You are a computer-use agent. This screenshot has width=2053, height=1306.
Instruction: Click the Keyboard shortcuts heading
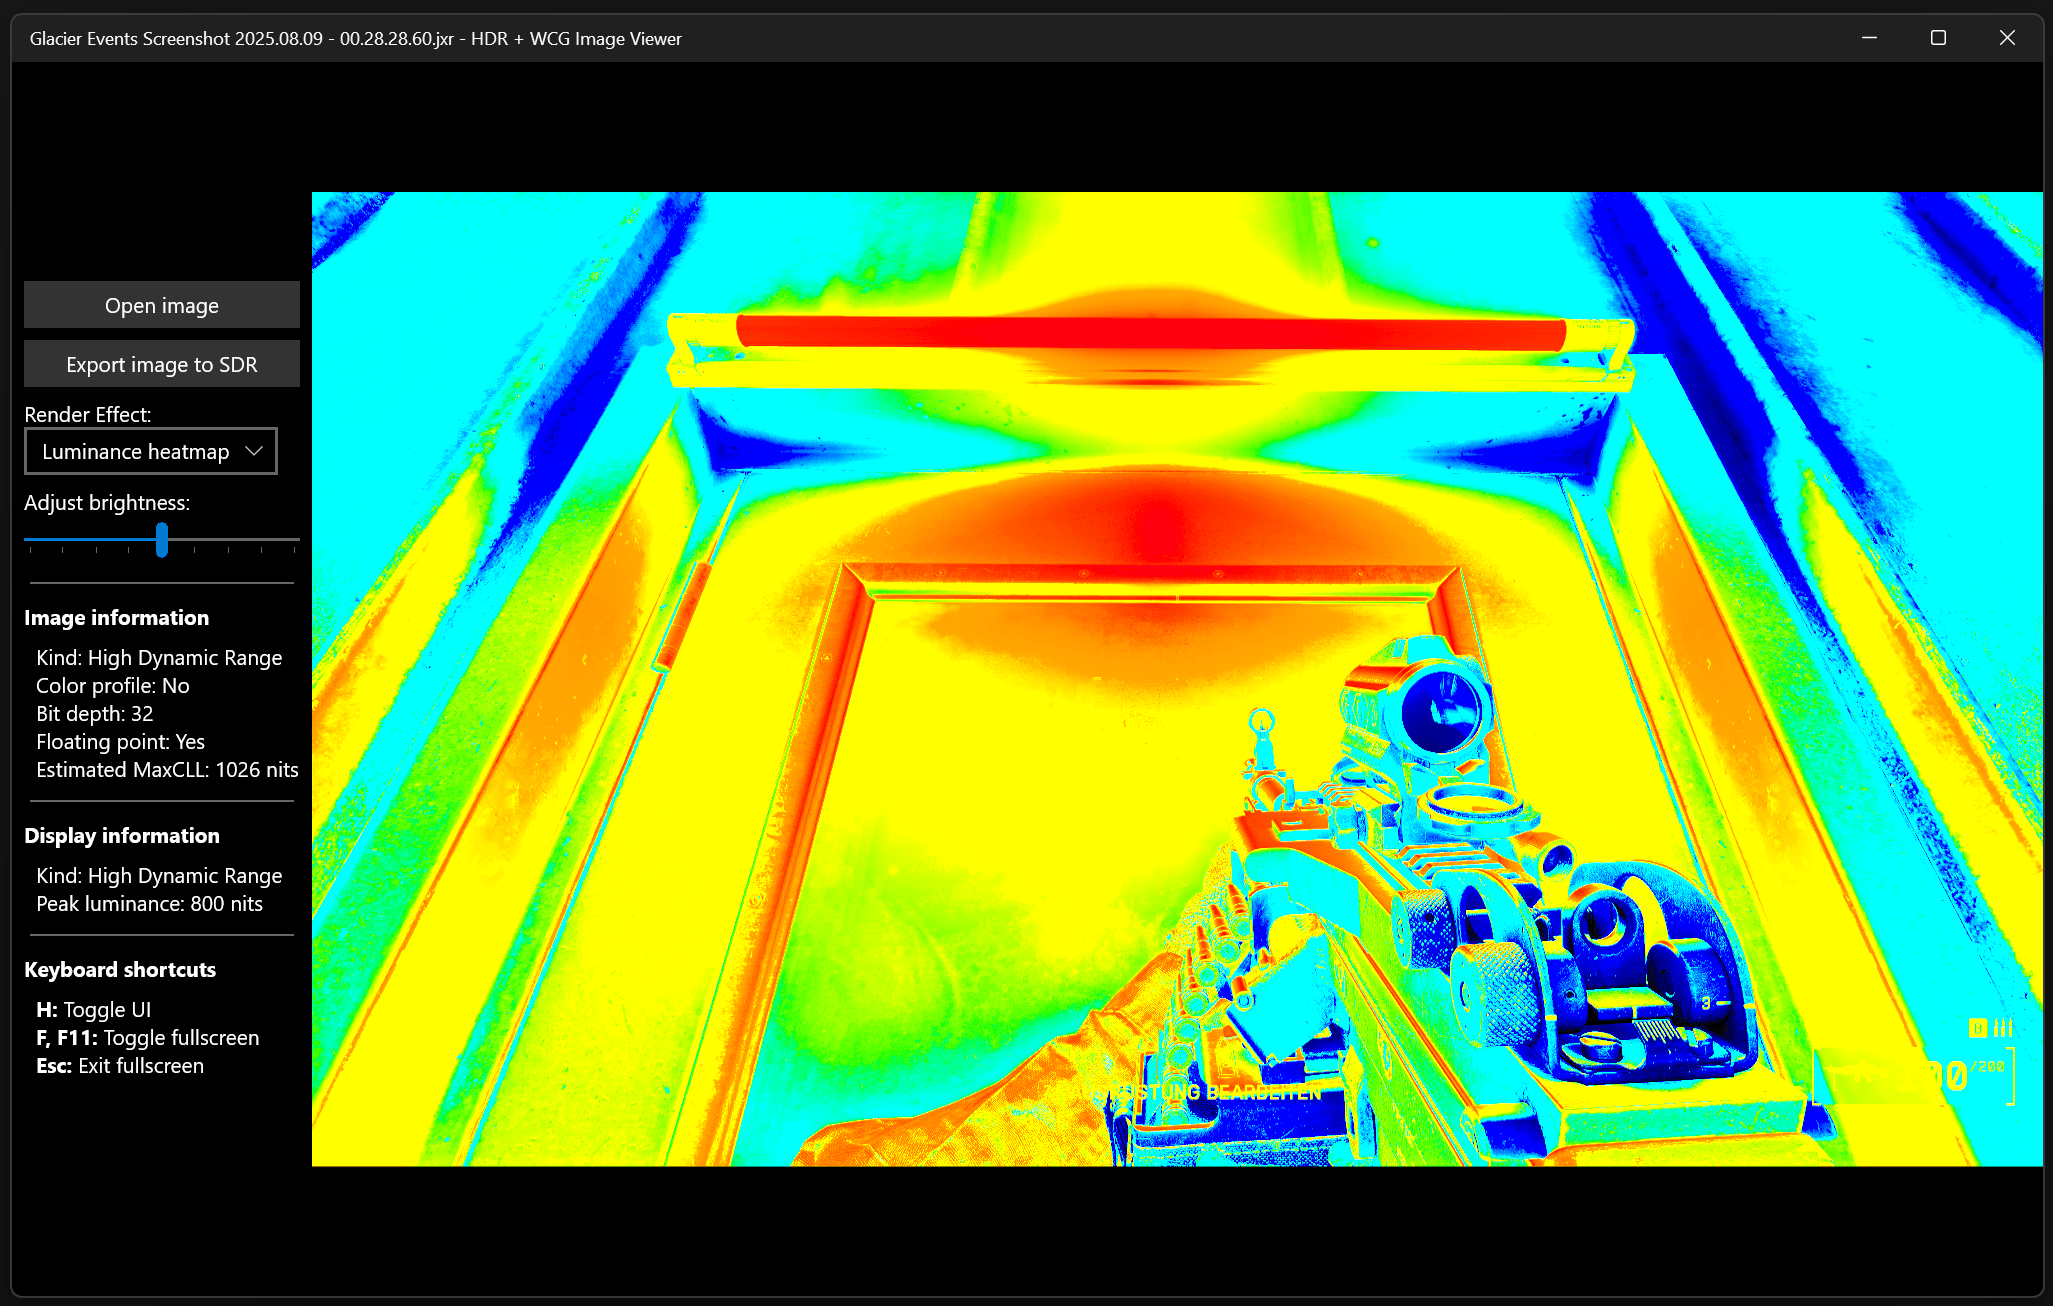120,970
